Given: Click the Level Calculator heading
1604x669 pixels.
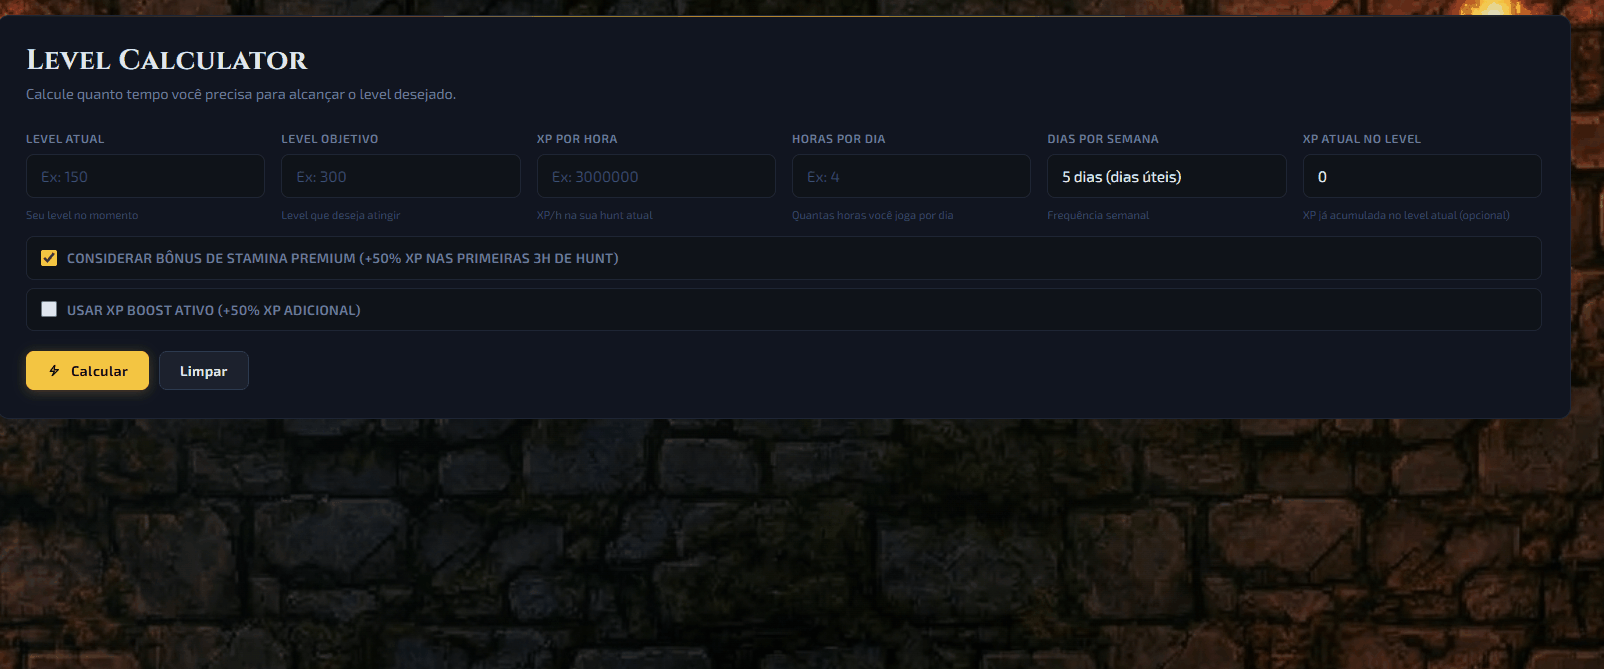Looking at the screenshot, I should [167, 60].
